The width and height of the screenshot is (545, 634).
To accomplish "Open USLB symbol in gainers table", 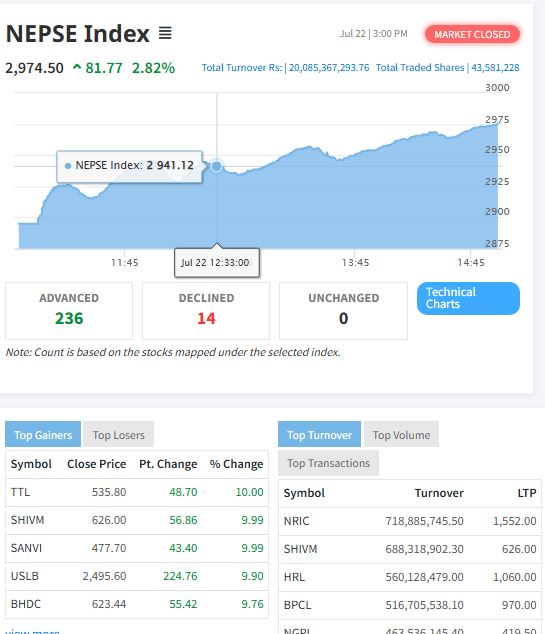I will [25, 576].
